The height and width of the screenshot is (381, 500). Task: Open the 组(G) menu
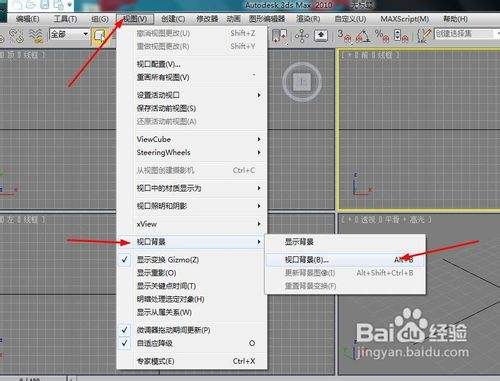point(100,19)
